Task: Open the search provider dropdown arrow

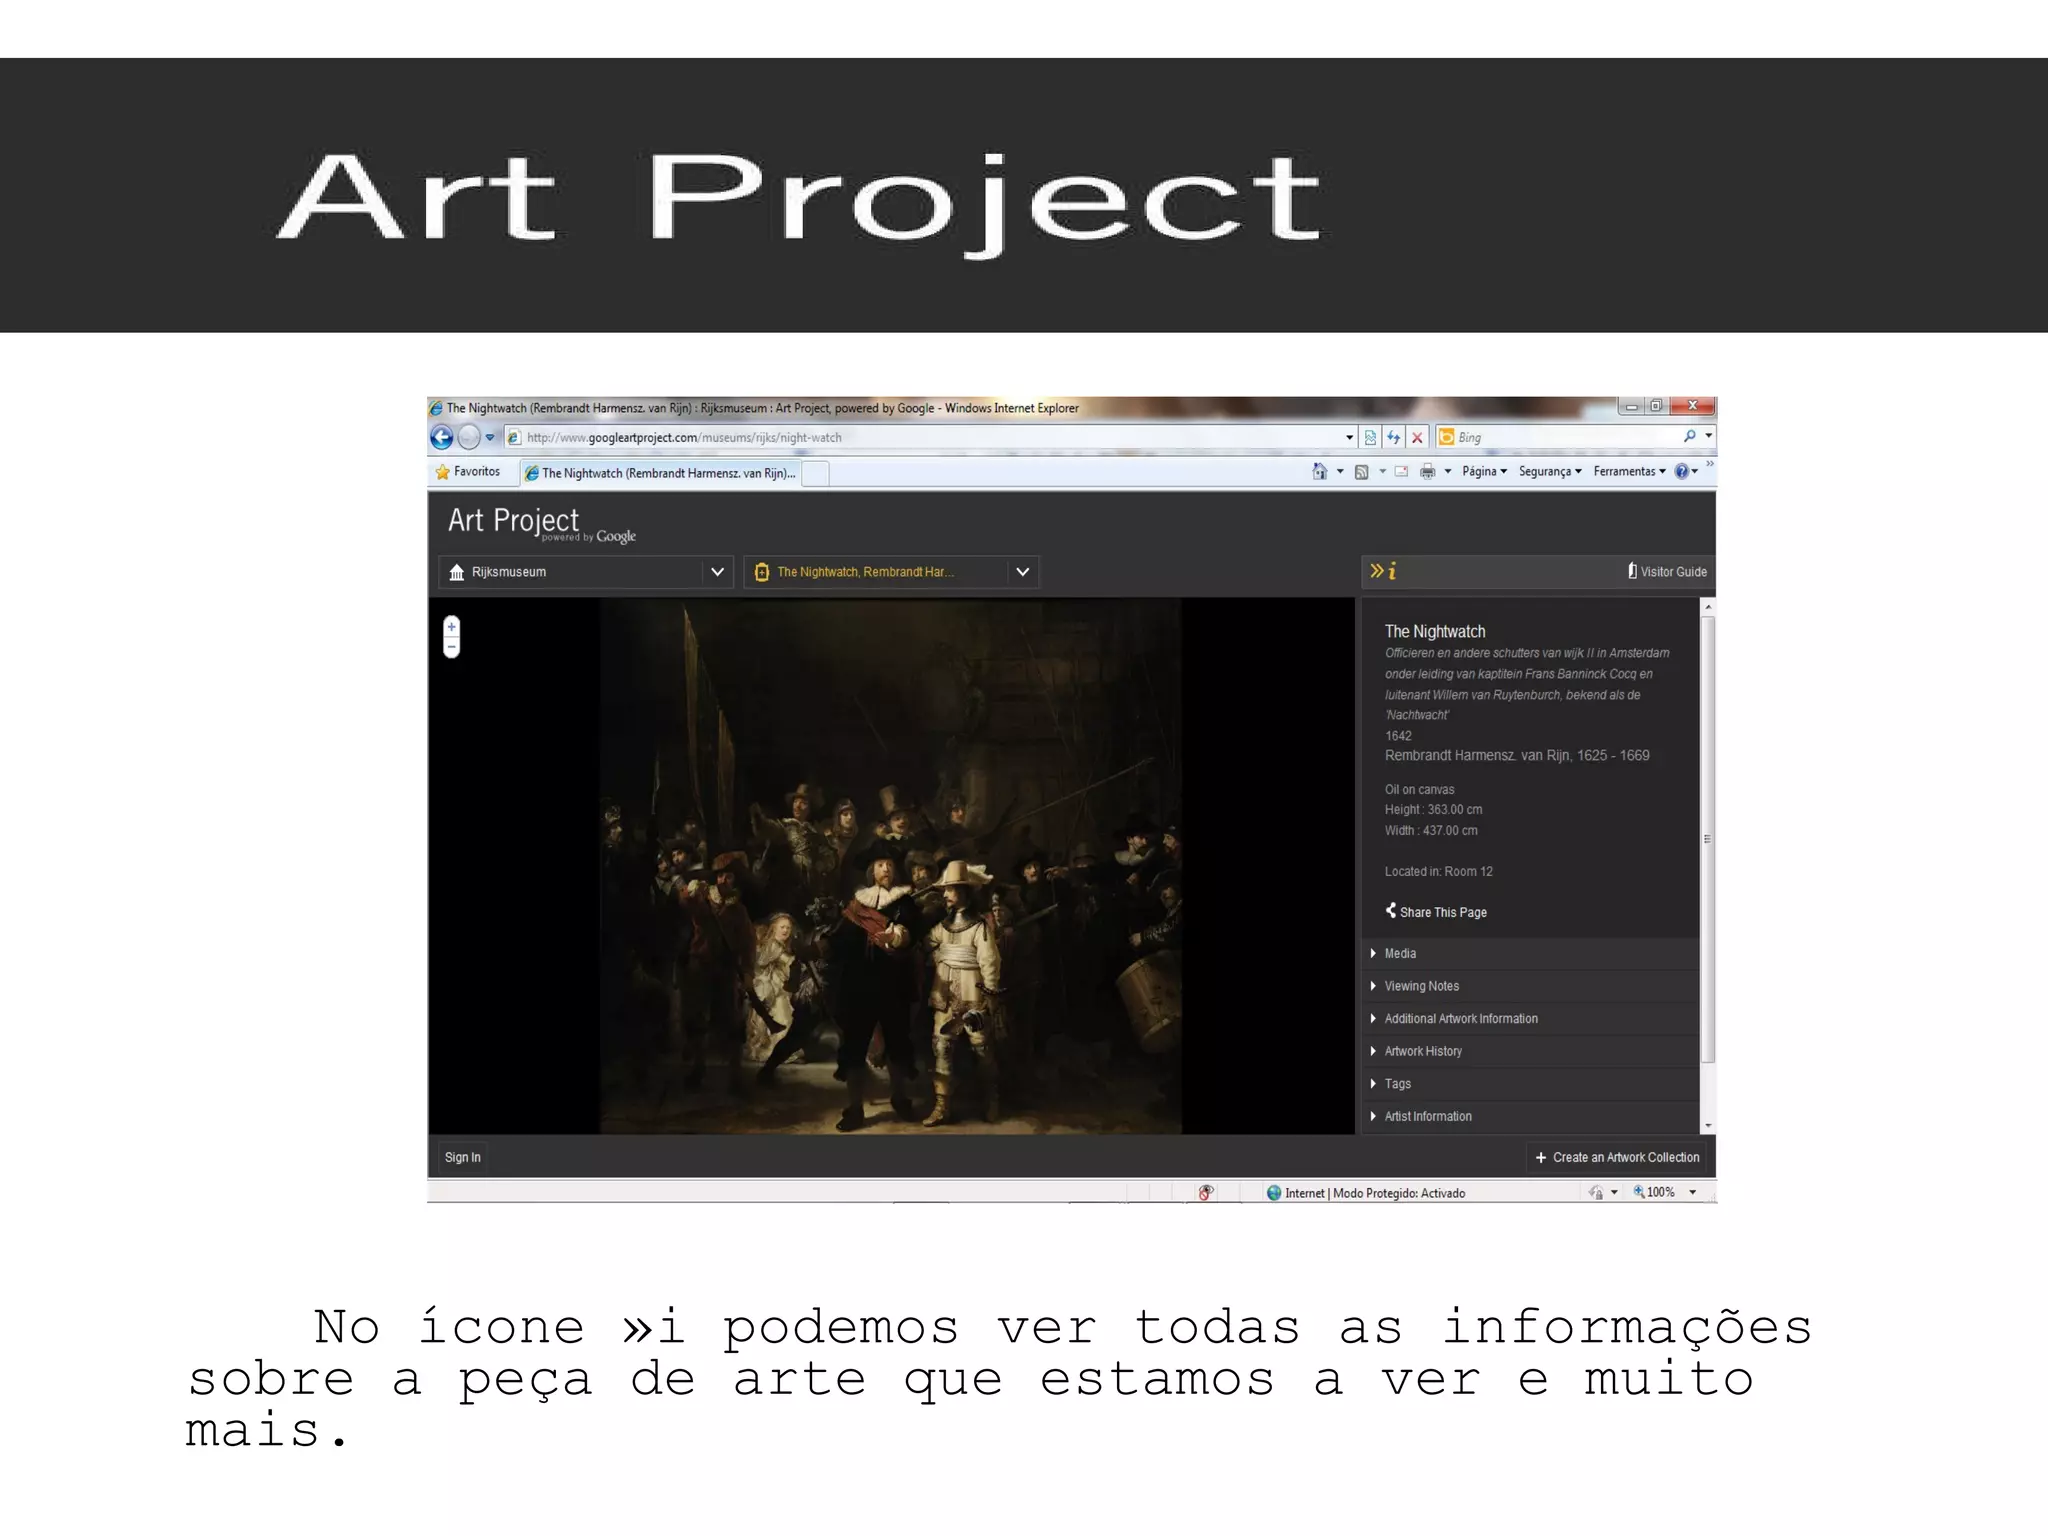Action: point(1708,436)
